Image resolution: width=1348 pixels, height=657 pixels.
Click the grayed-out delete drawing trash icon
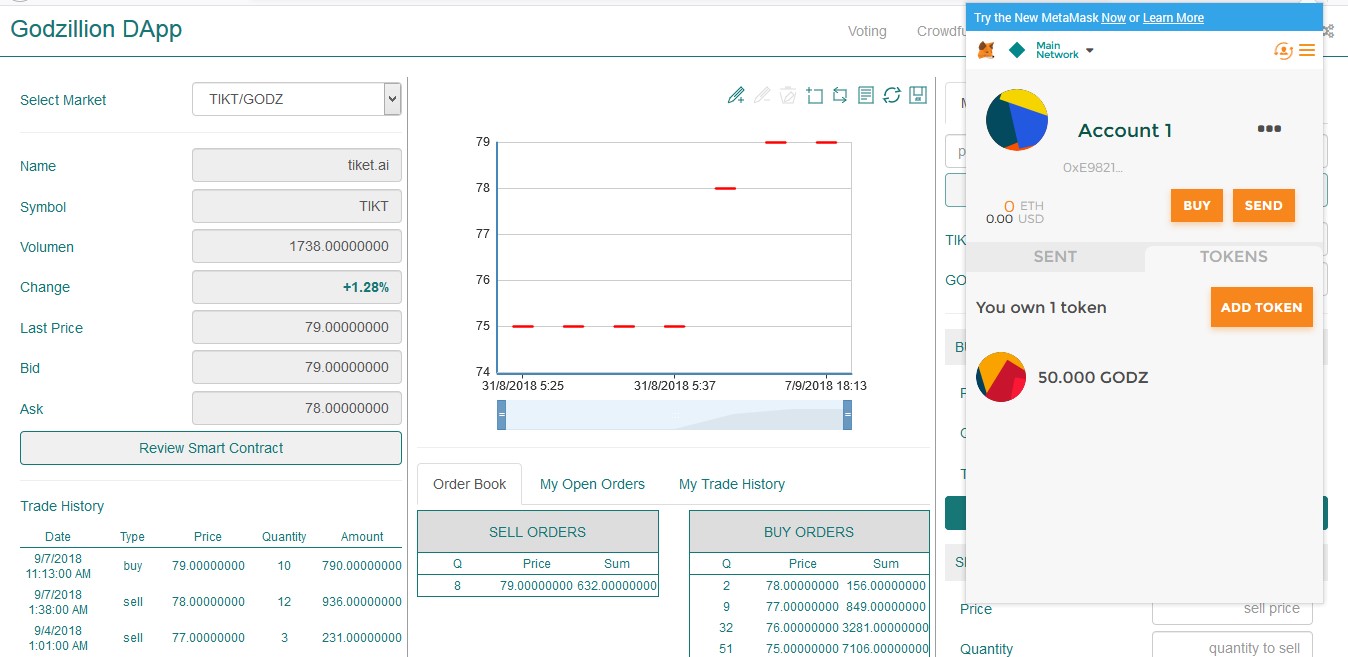point(788,95)
